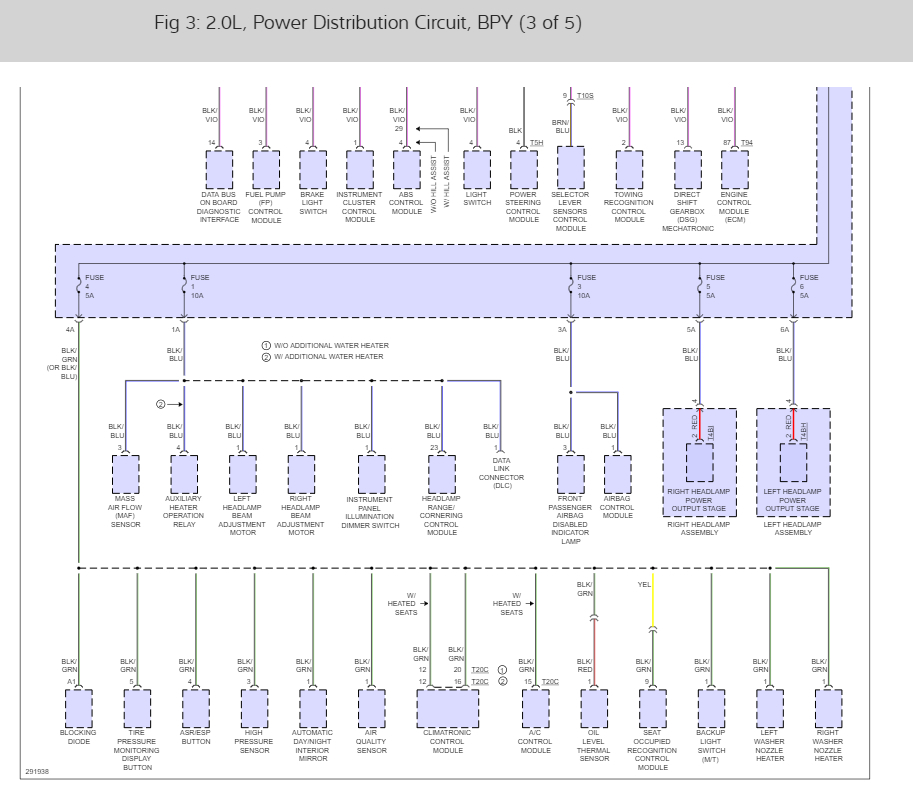Select the 'FUSE 1 10A' label
913x803 pixels.
pyautogui.click(x=199, y=286)
